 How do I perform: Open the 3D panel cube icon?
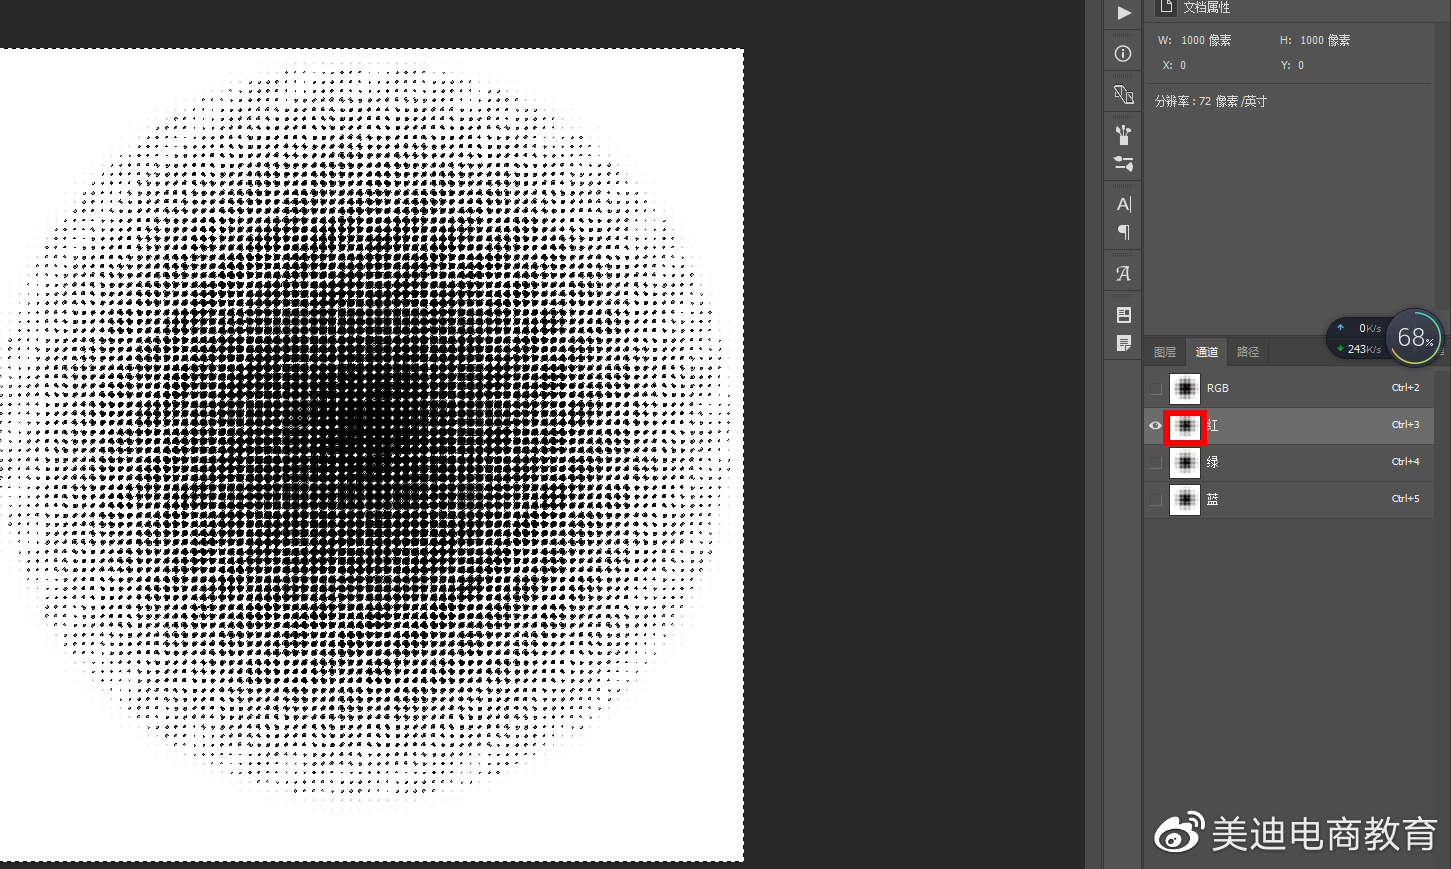click(x=1123, y=94)
